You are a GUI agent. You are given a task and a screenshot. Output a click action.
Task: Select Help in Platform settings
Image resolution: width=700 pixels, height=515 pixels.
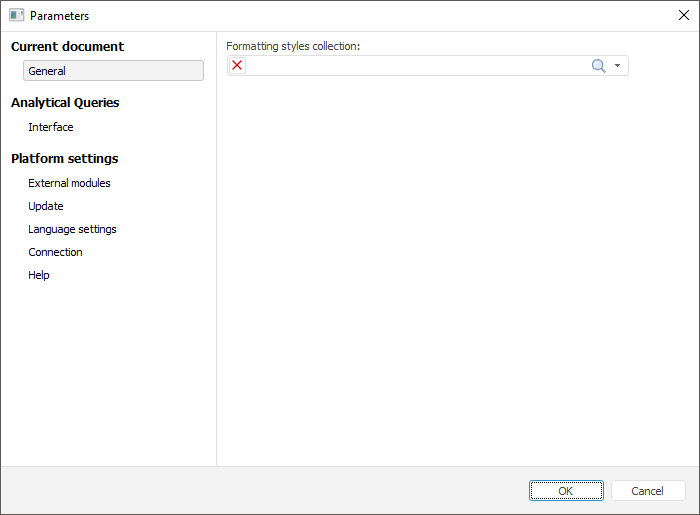tap(39, 275)
